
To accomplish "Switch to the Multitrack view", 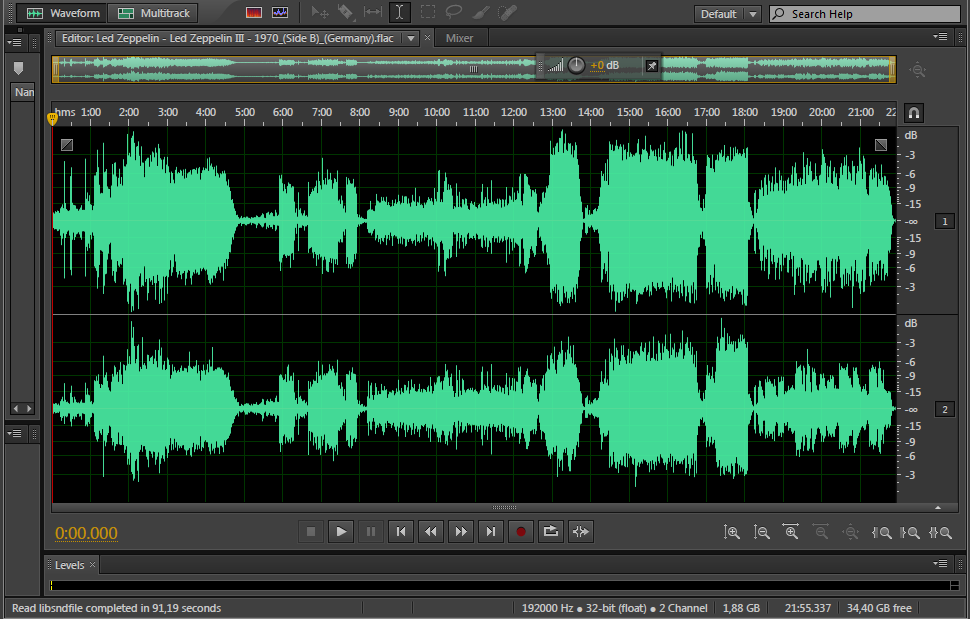I will pyautogui.click(x=153, y=13).
